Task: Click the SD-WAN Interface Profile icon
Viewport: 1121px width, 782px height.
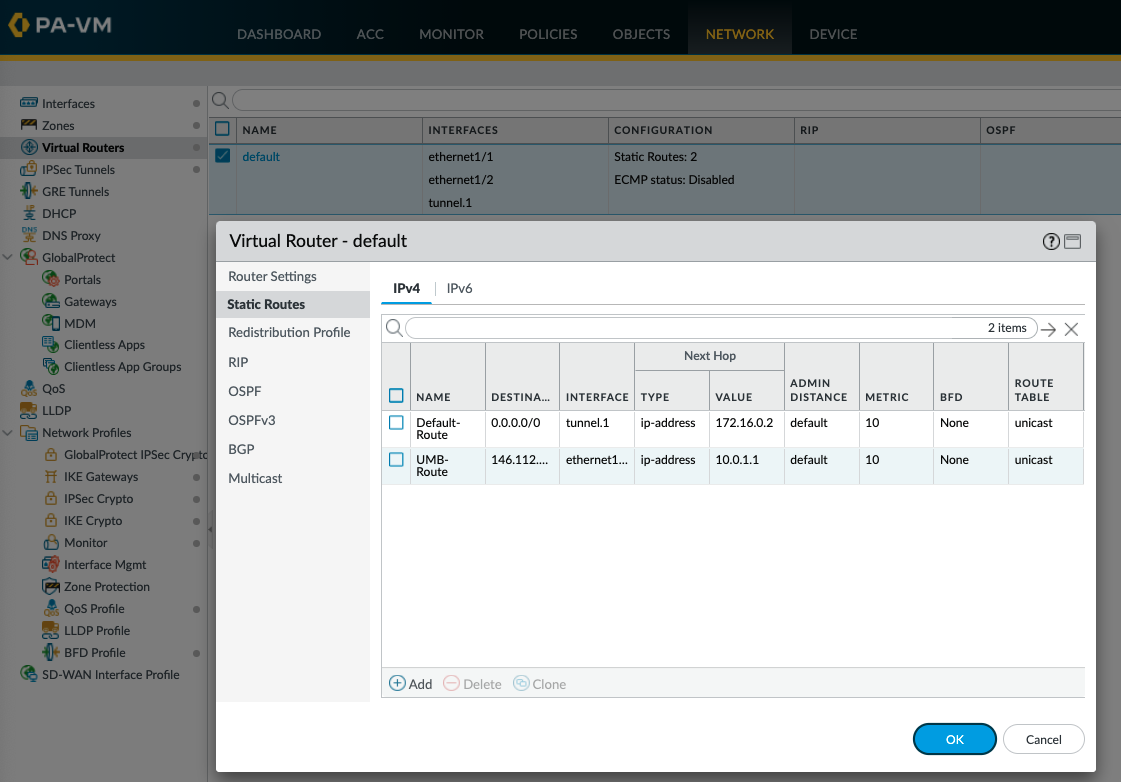Action: click(x=29, y=674)
